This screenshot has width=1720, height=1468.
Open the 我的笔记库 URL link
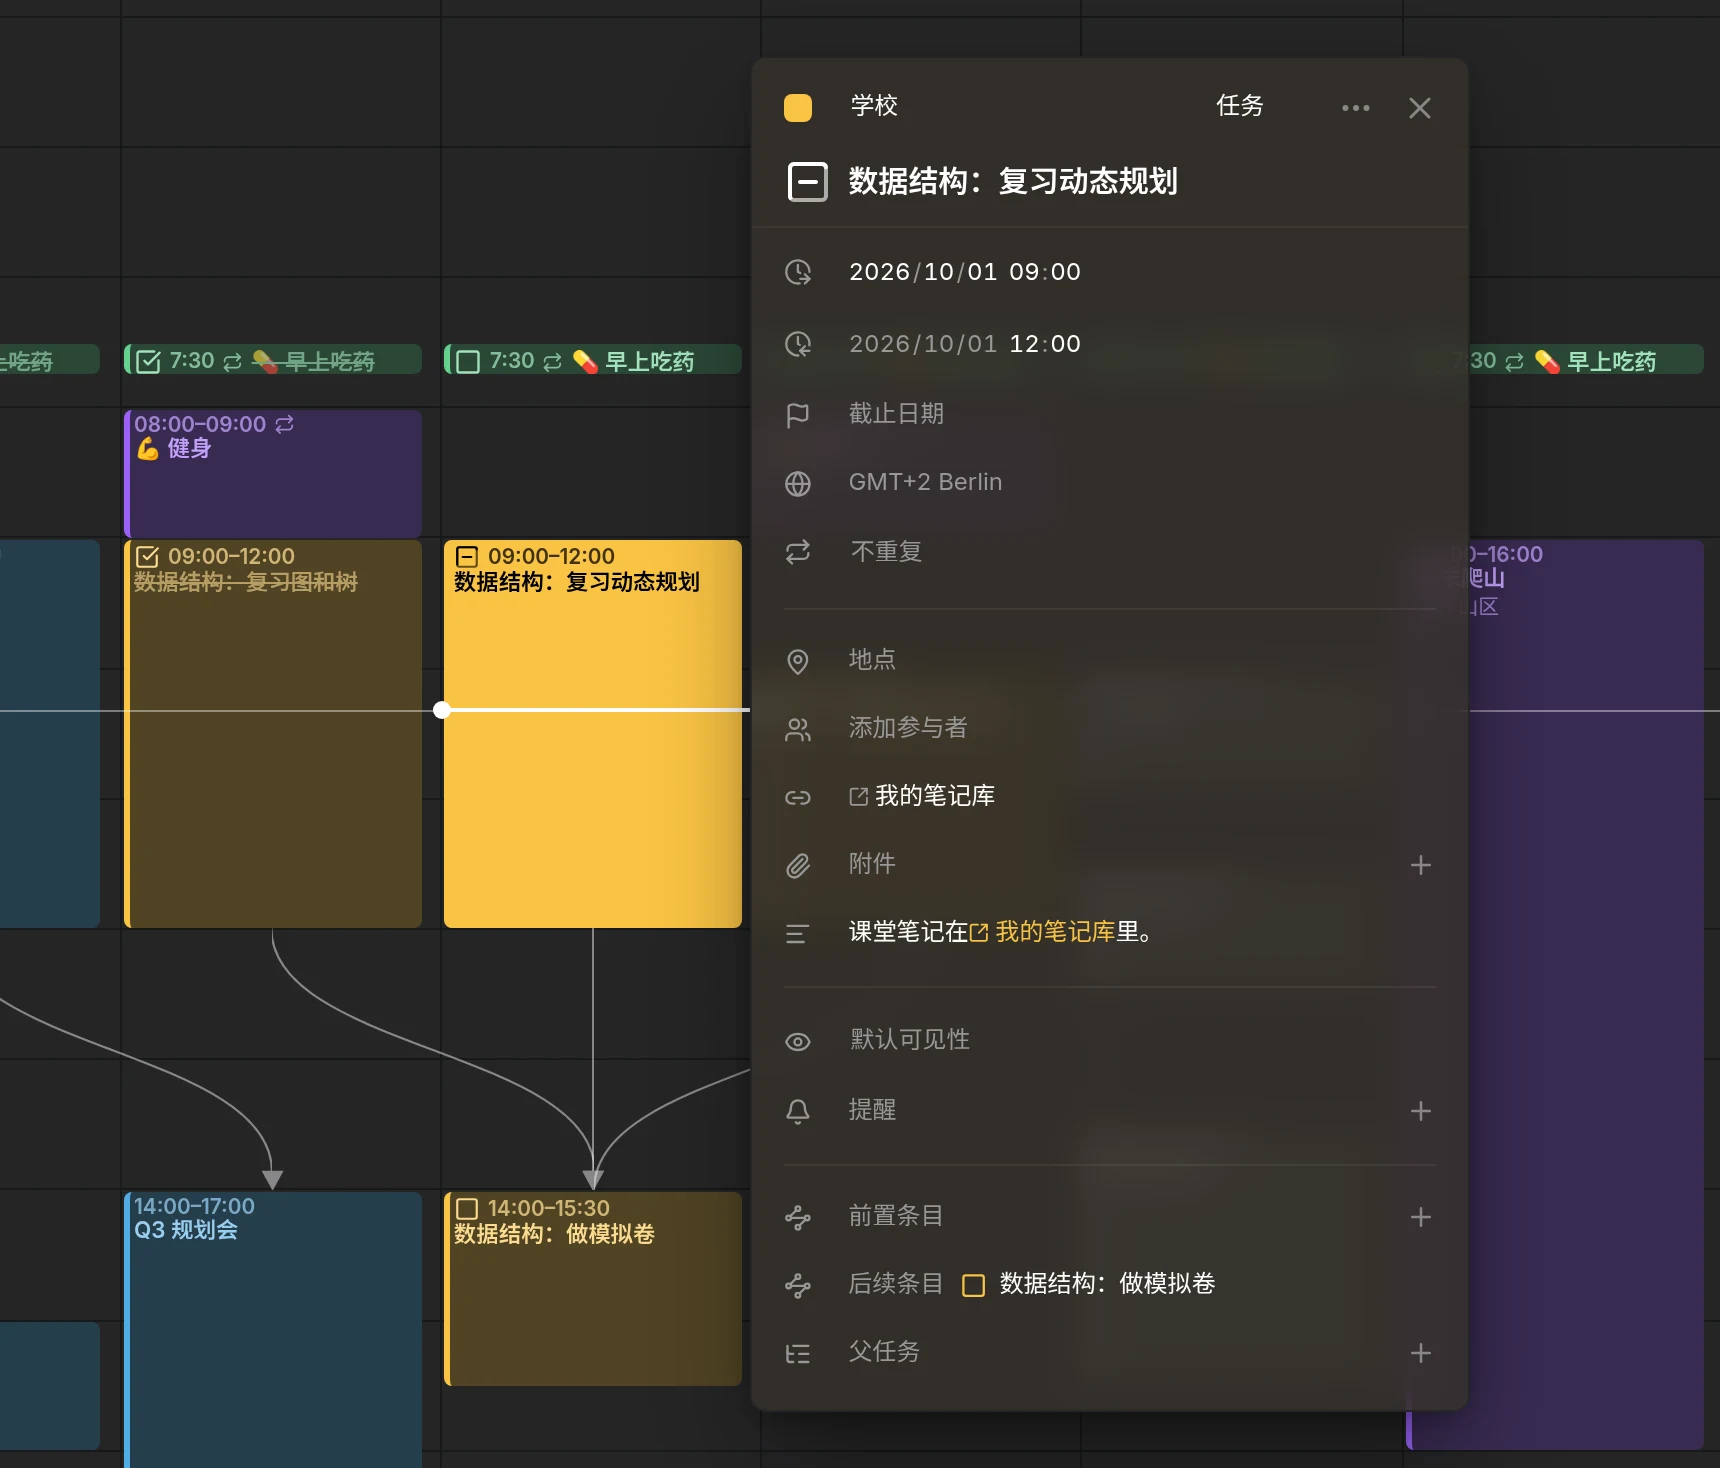tap(922, 796)
